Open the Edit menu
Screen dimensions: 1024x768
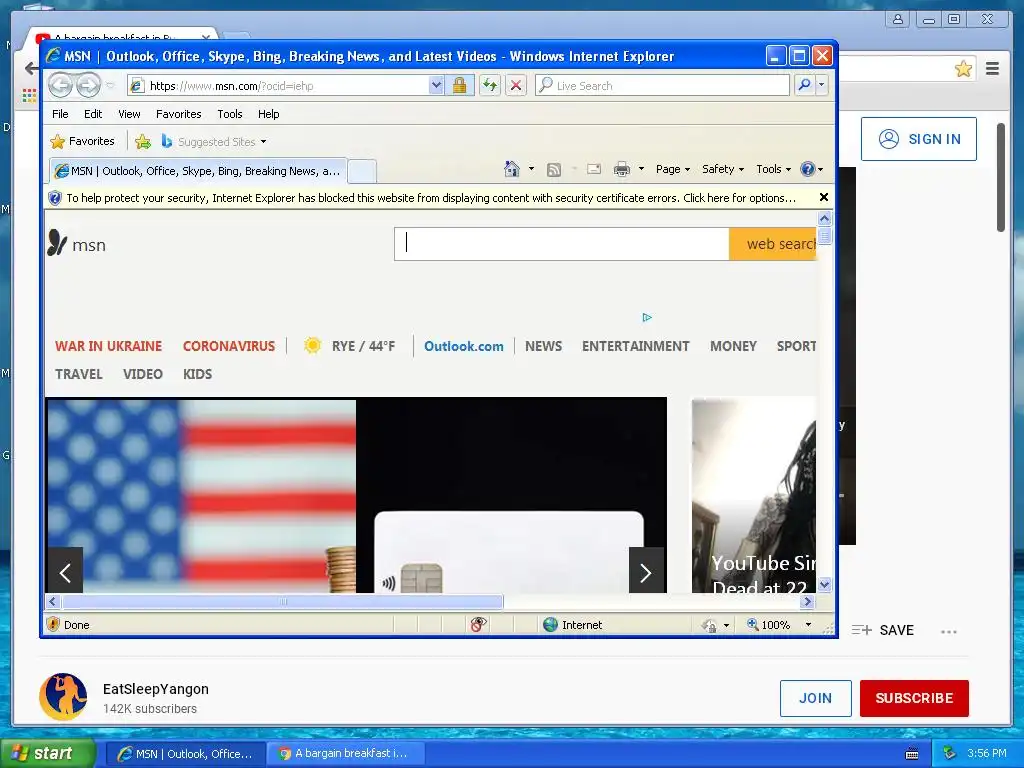(x=93, y=114)
